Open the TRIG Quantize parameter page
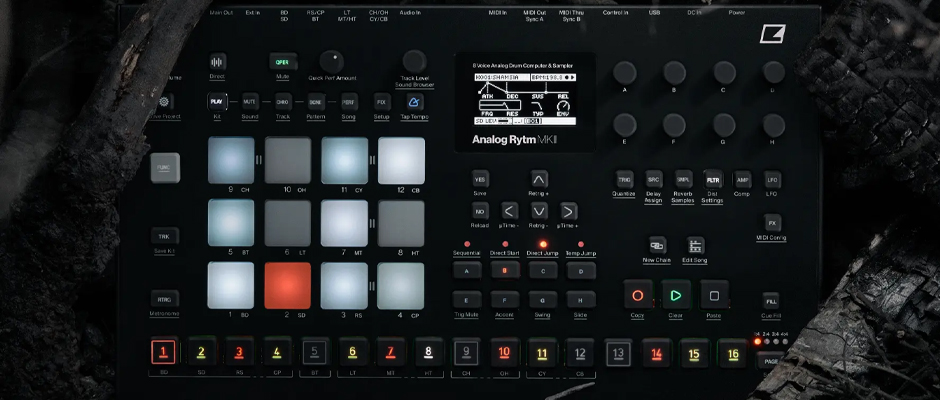940x400 pixels. [x=624, y=179]
